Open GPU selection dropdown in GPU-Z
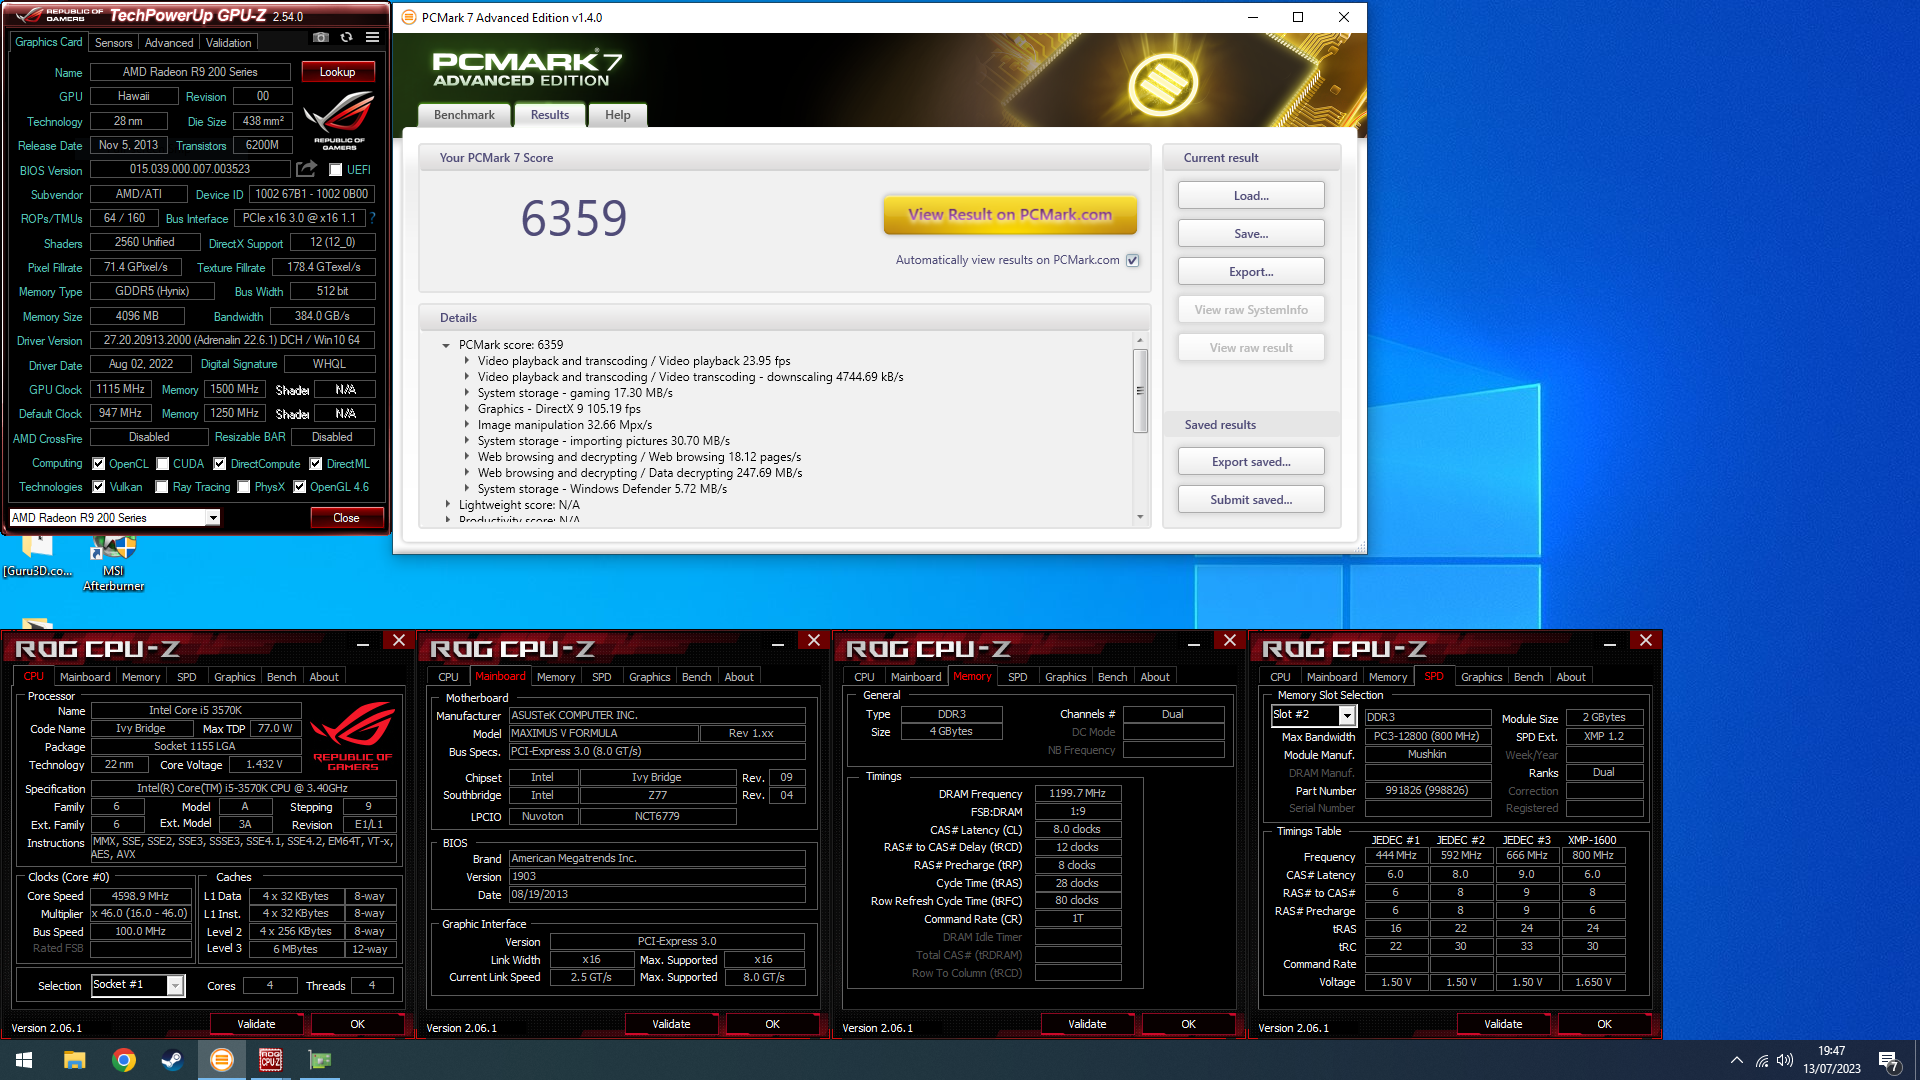1920x1080 pixels. (x=213, y=518)
